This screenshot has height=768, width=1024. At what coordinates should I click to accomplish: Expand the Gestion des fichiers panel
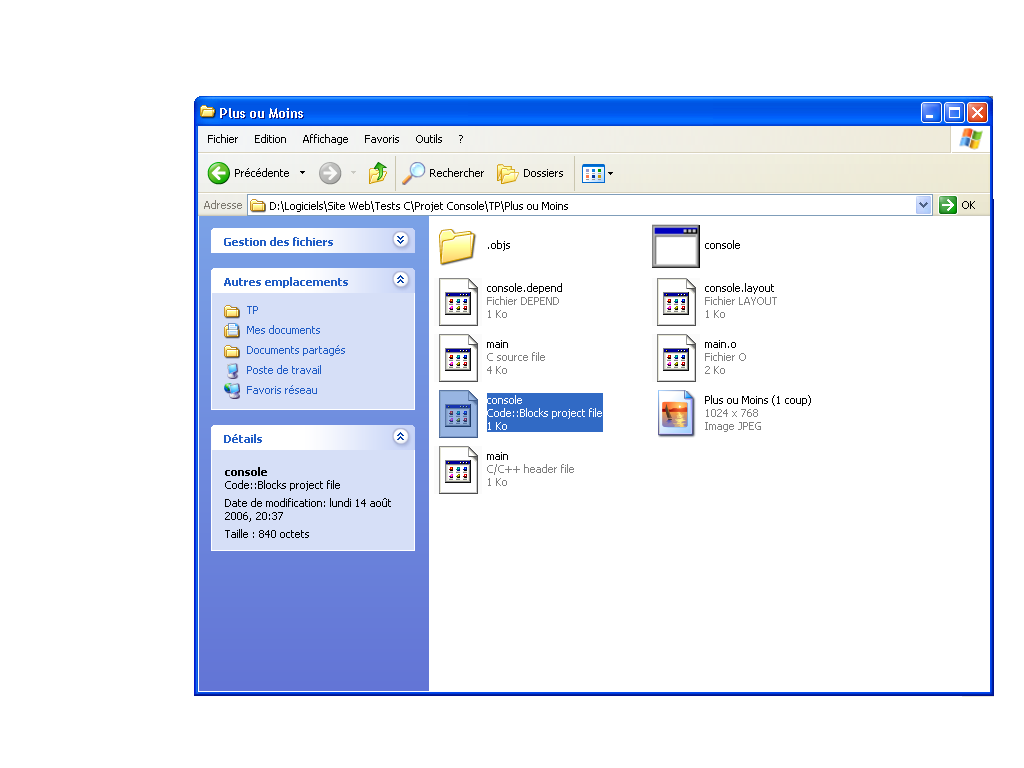coord(400,241)
